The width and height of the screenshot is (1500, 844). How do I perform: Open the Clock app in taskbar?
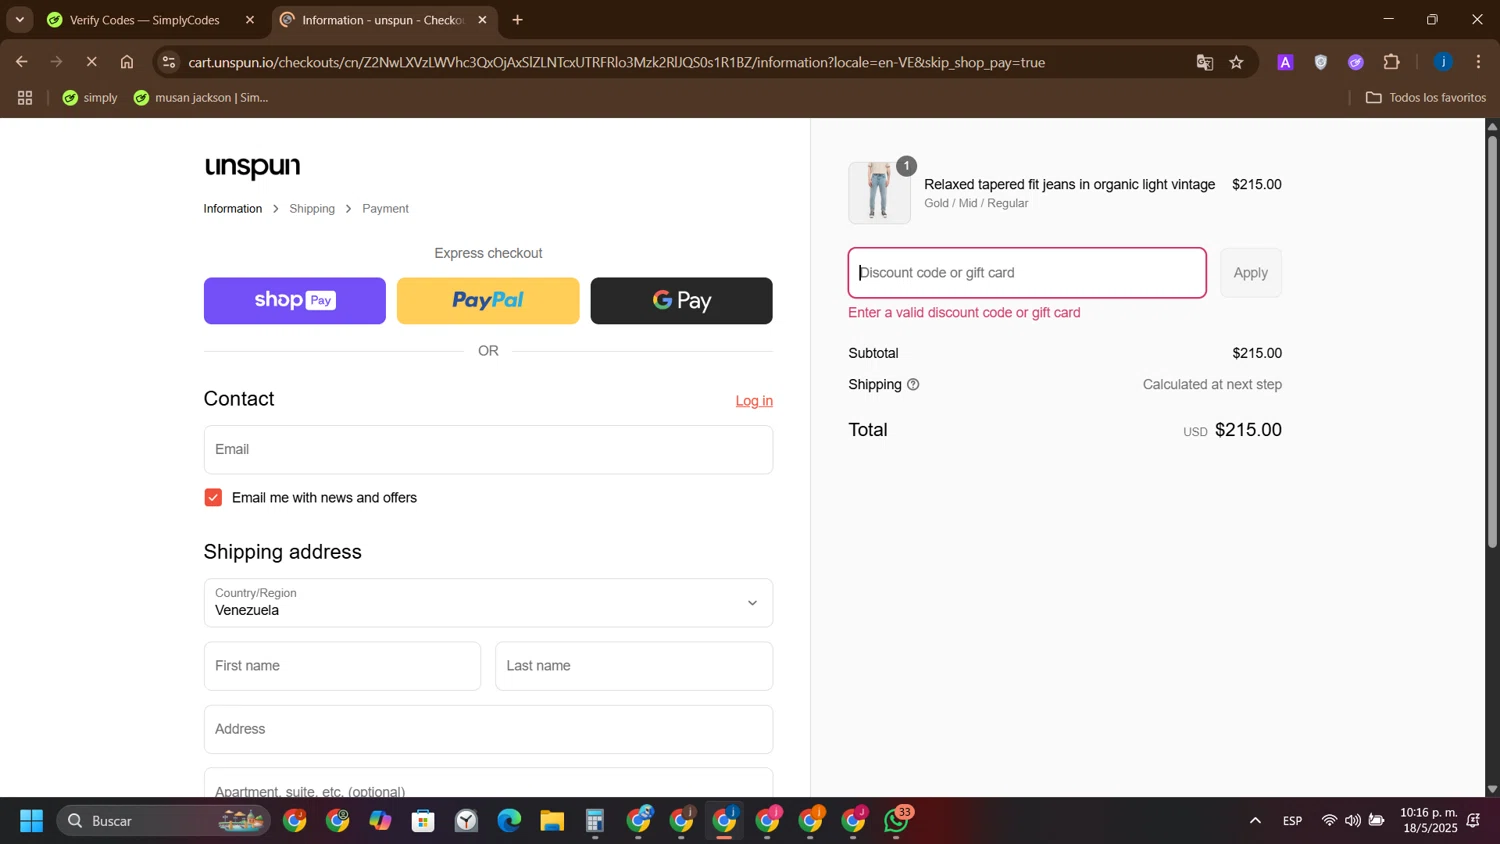coord(467,821)
